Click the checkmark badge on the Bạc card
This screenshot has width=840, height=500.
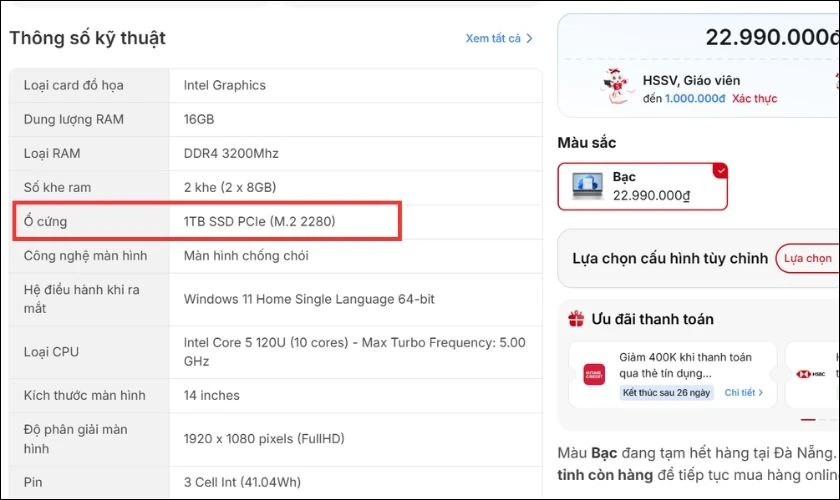coord(721,170)
